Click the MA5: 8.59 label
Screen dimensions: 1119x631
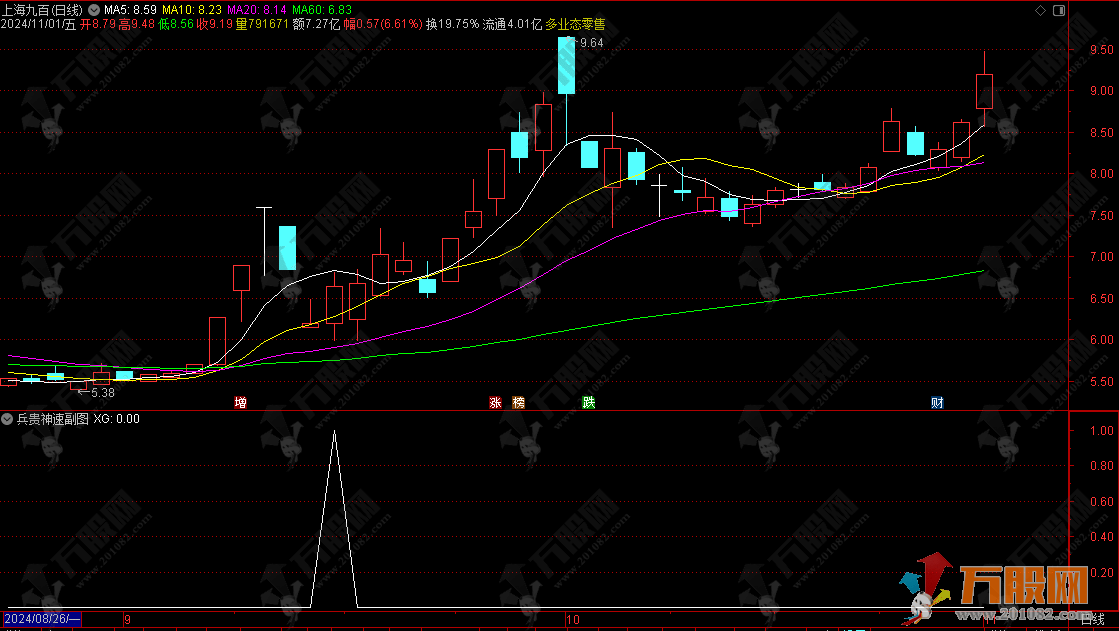coord(131,10)
